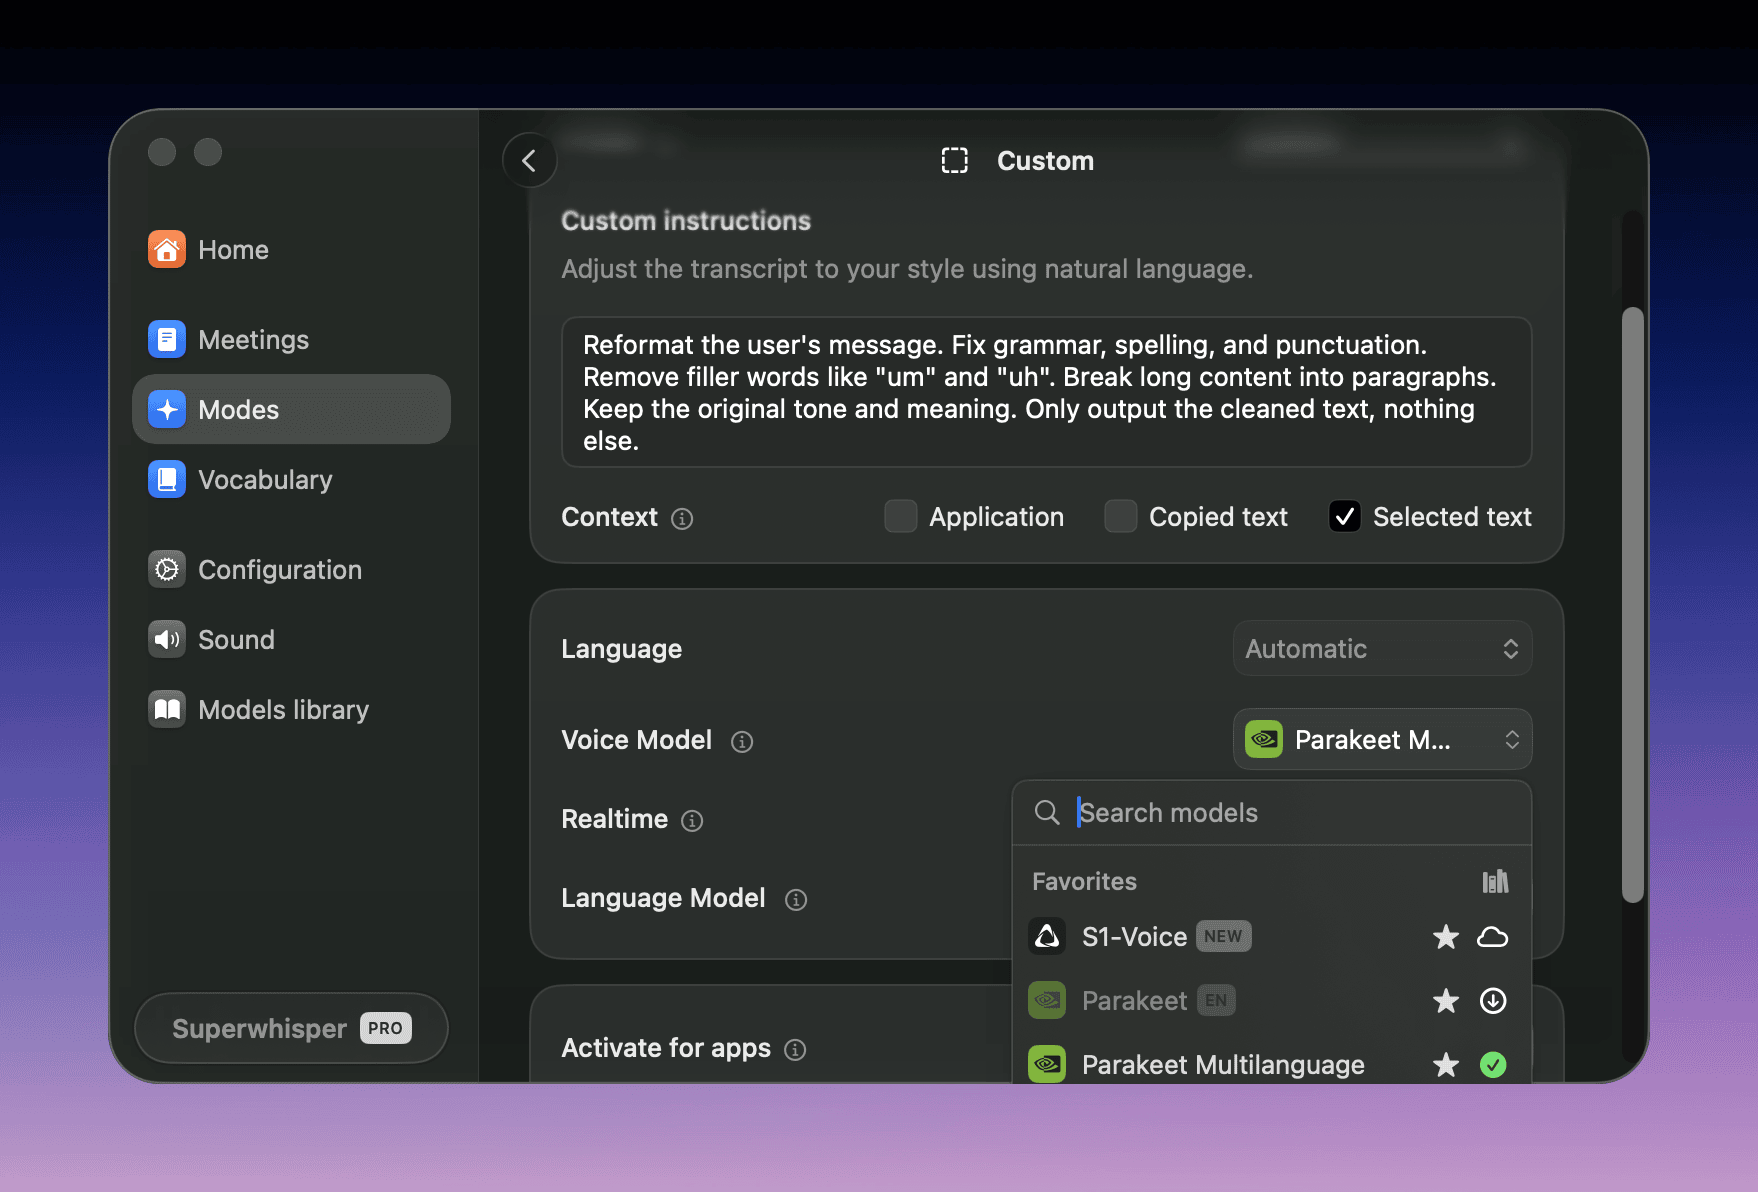
Task: Click the Superwhisper PRO button
Action: [x=291, y=1028]
